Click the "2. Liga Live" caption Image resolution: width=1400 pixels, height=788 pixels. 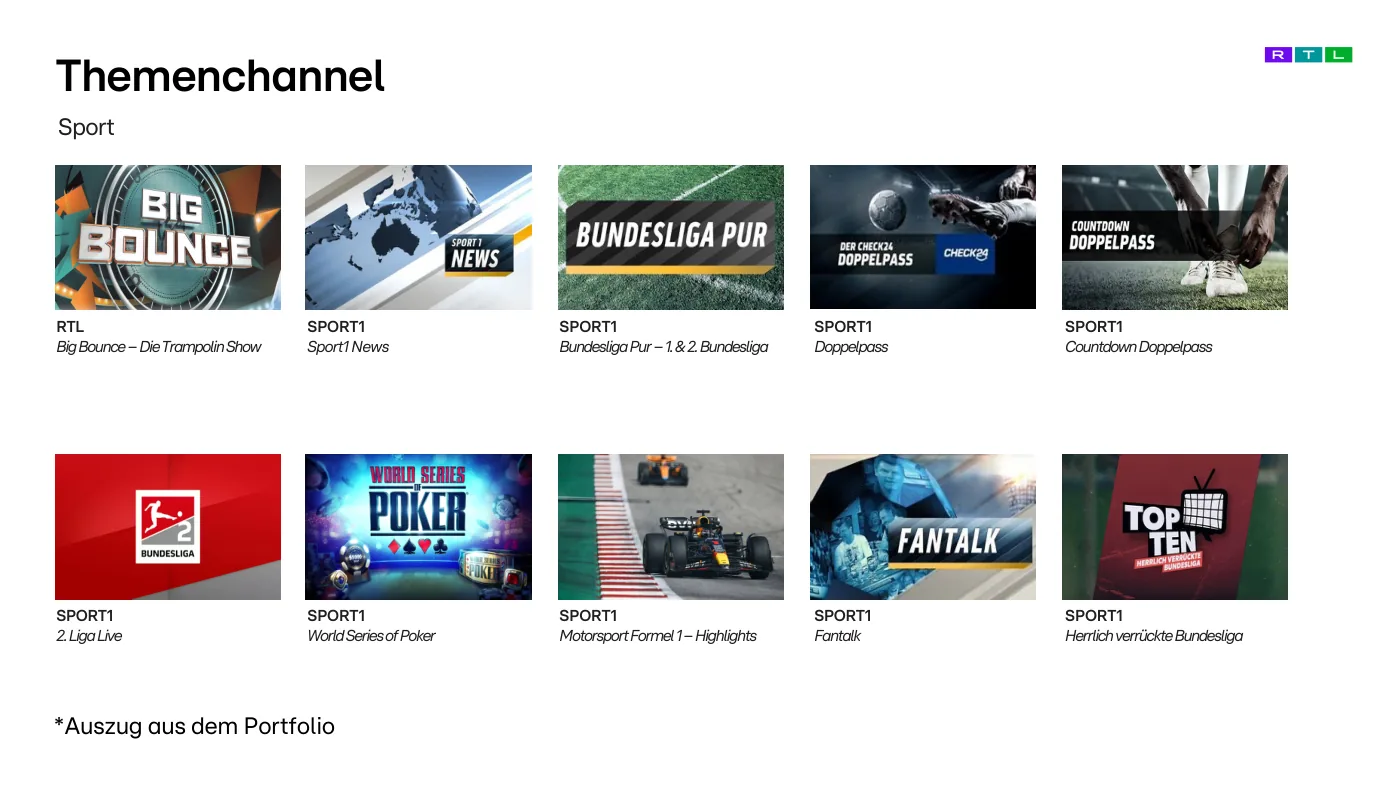tap(89, 636)
